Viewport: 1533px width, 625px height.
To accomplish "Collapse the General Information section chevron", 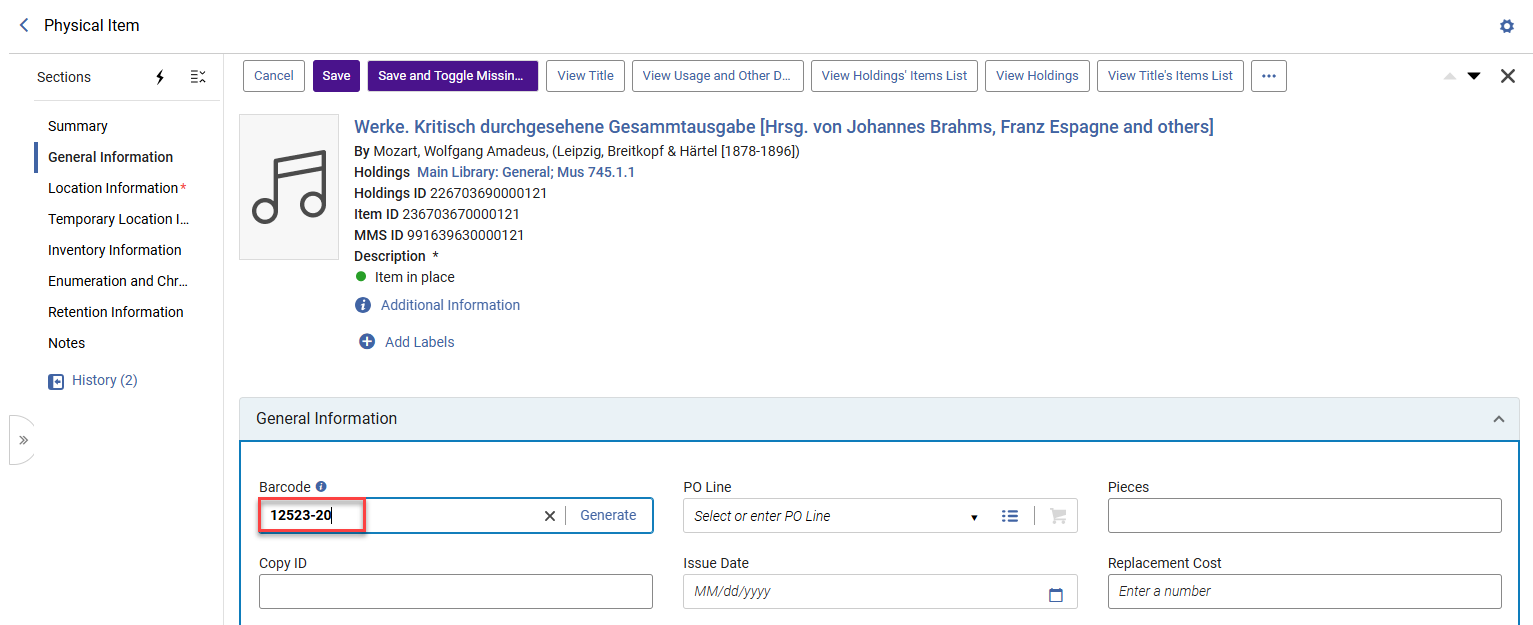I will [x=1498, y=419].
